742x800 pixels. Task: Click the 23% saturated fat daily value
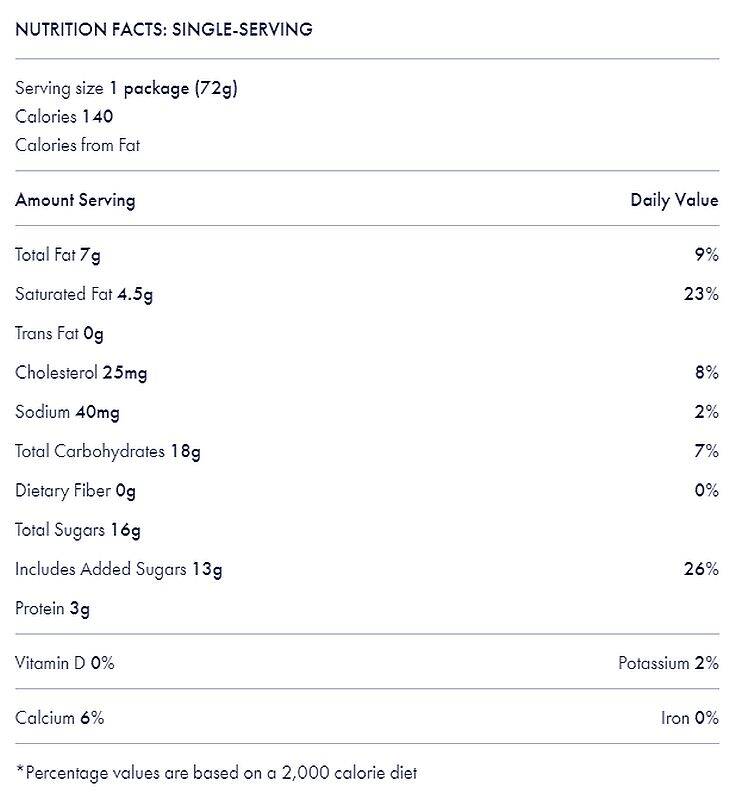click(702, 294)
